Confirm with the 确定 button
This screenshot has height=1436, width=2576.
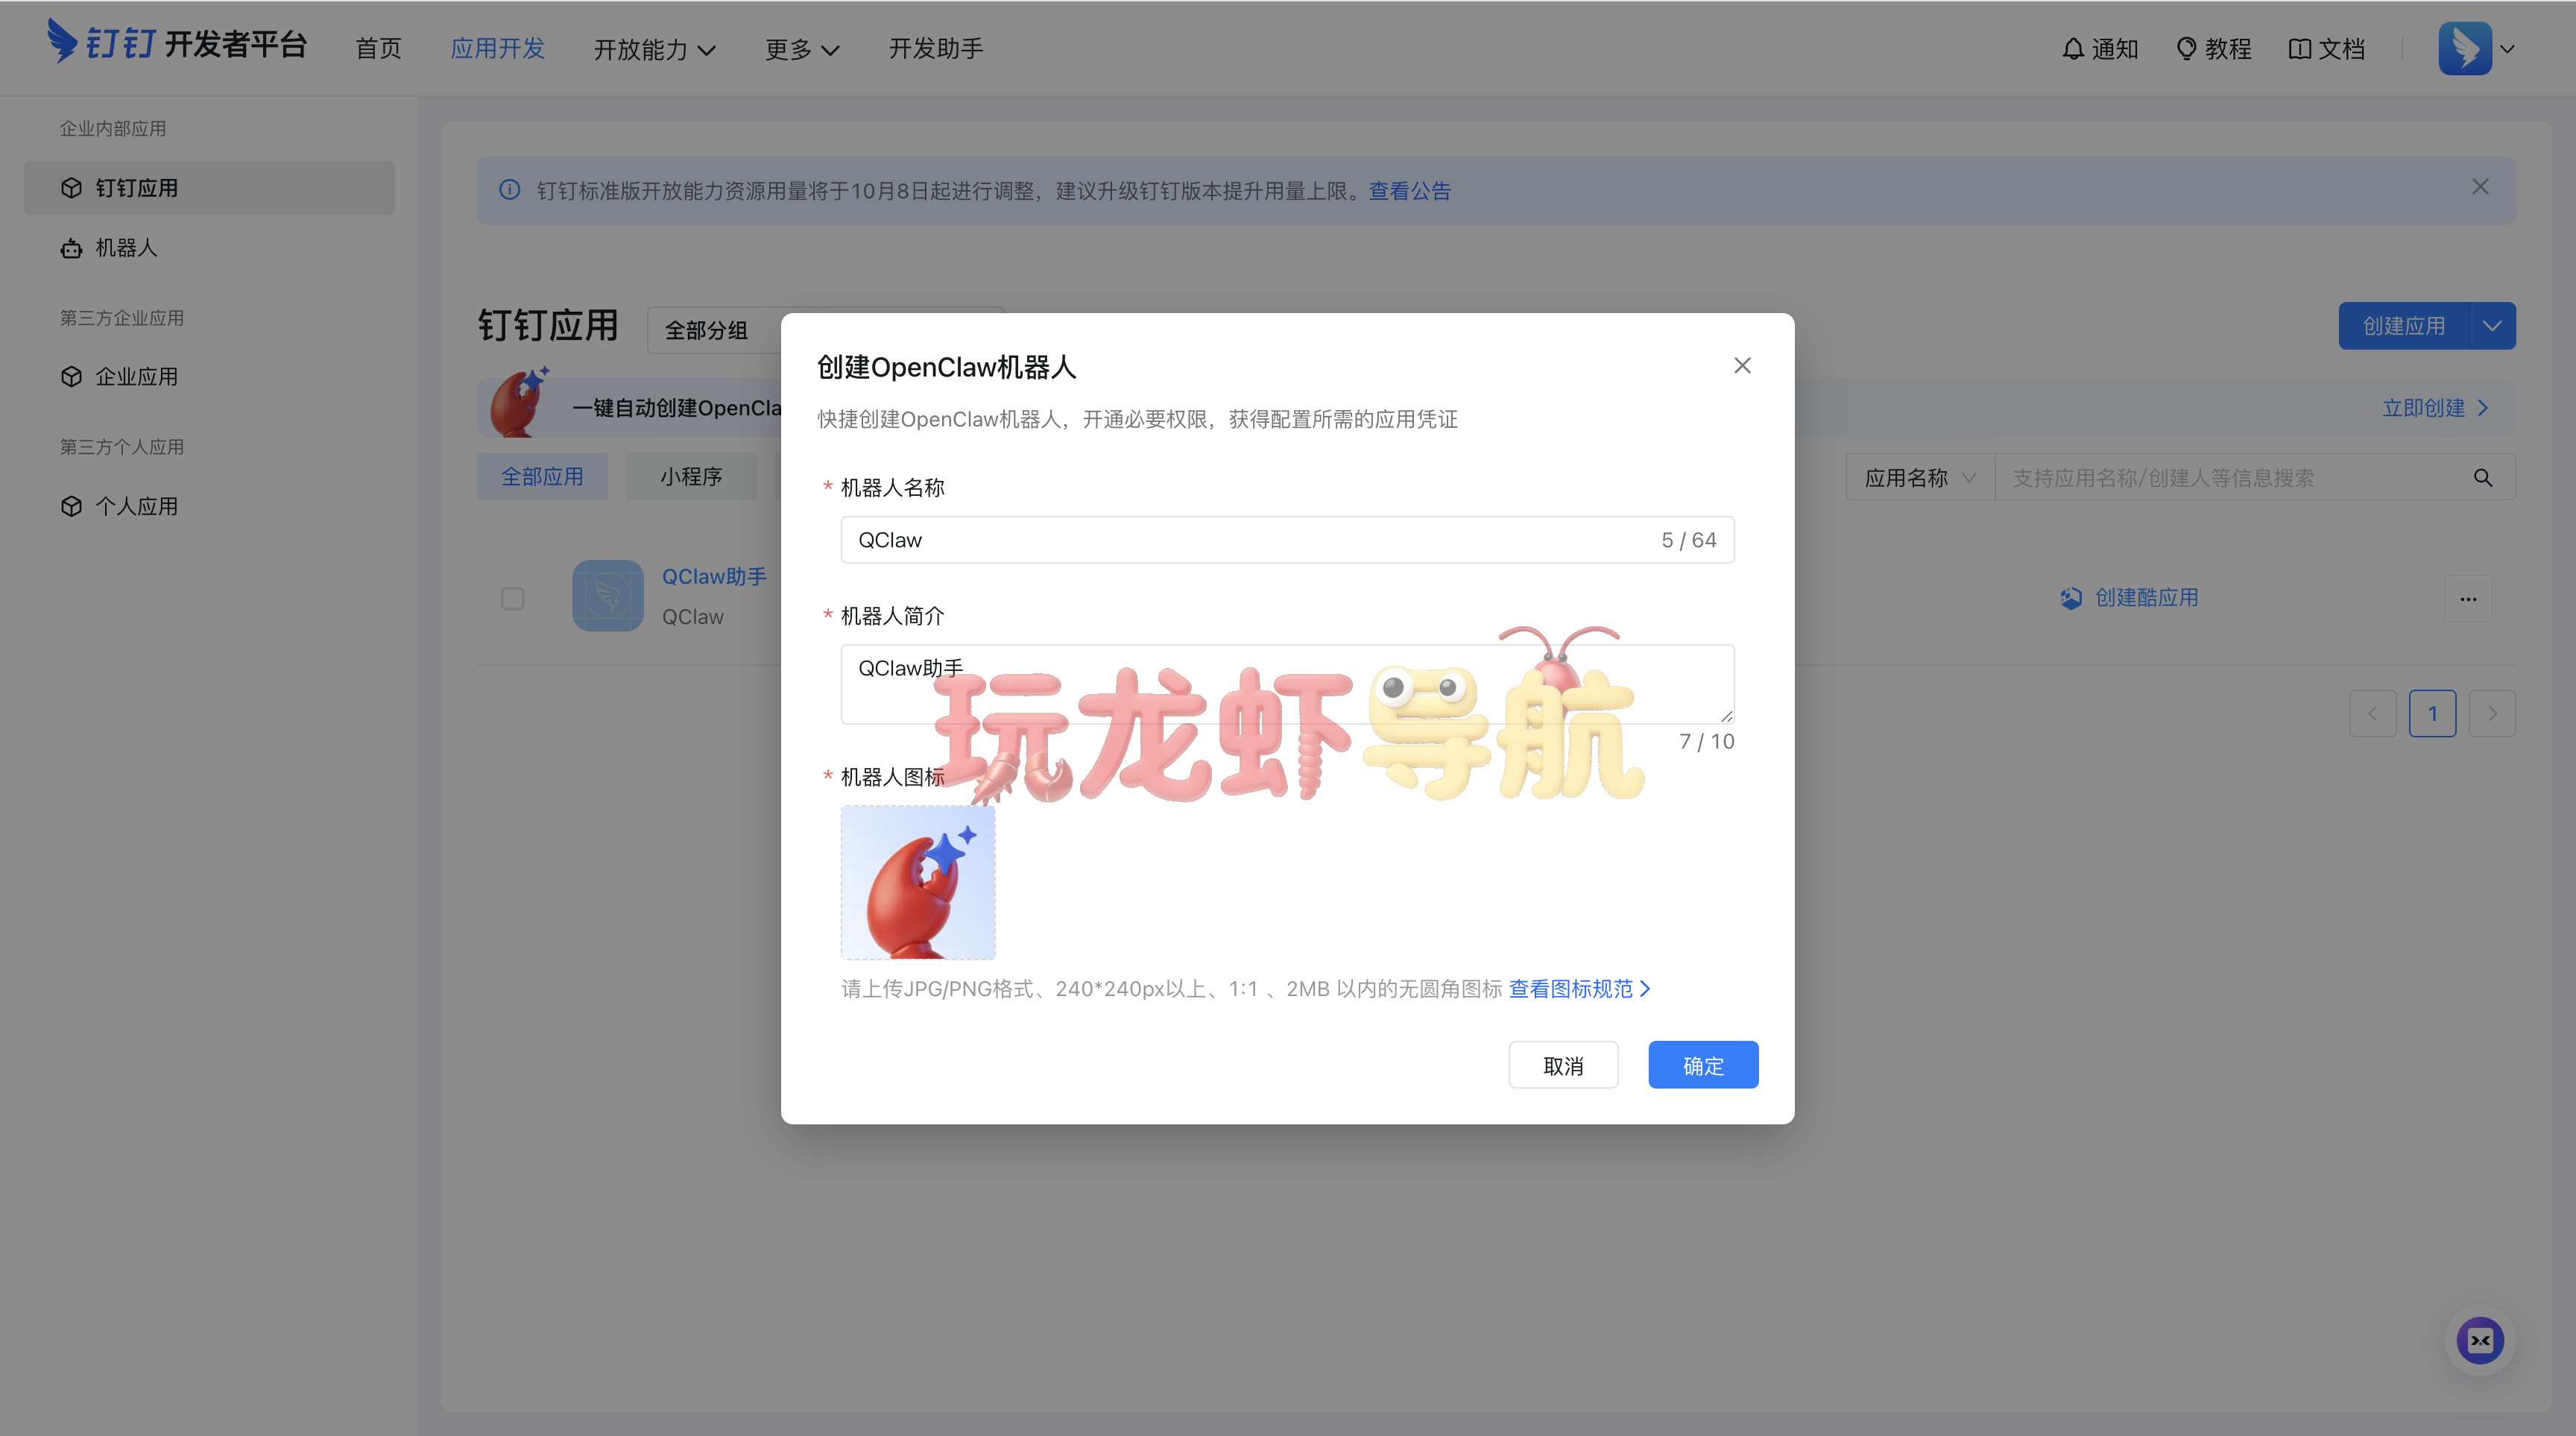click(1704, 1066)
